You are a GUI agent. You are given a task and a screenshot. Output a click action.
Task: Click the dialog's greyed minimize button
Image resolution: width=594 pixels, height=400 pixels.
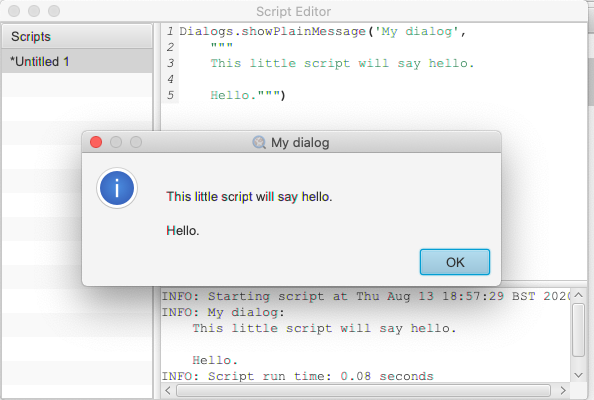click(116, 142)
